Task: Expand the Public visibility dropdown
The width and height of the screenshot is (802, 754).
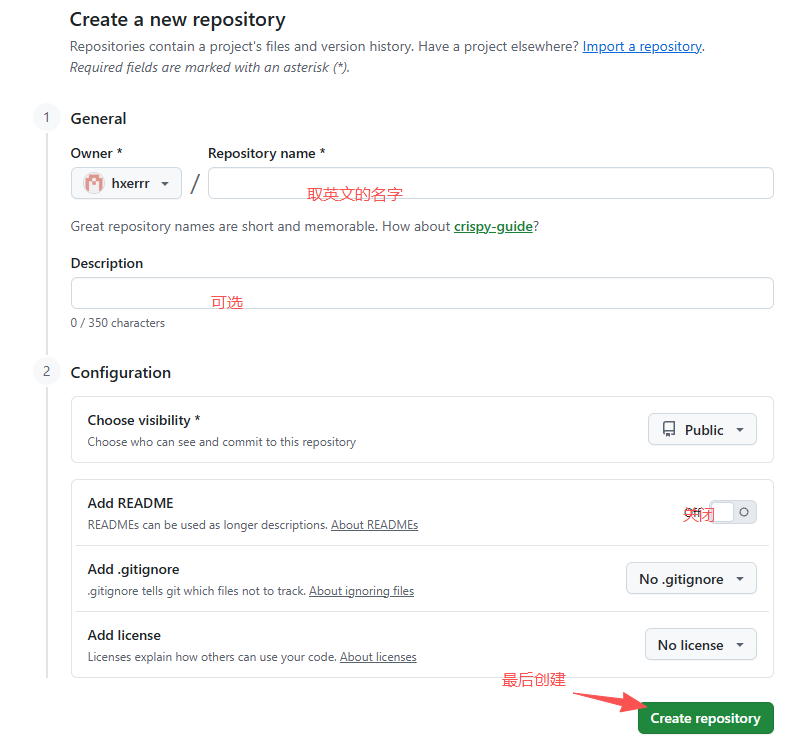Action: [x=702, y=429]
